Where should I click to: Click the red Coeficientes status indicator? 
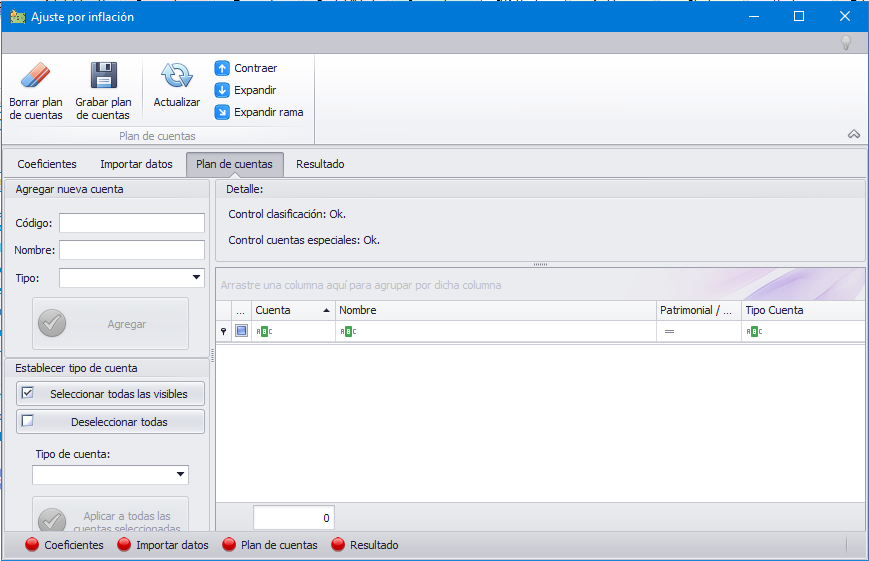point(32,545)
